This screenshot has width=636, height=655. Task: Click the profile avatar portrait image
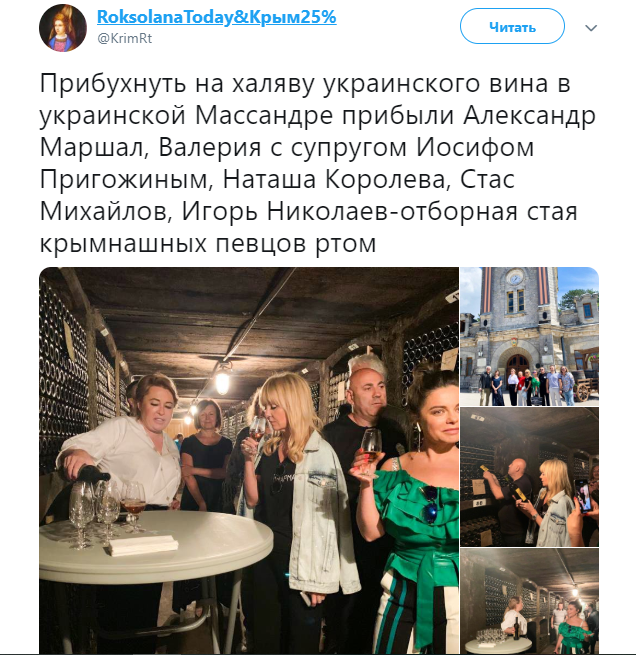[63, 28]
